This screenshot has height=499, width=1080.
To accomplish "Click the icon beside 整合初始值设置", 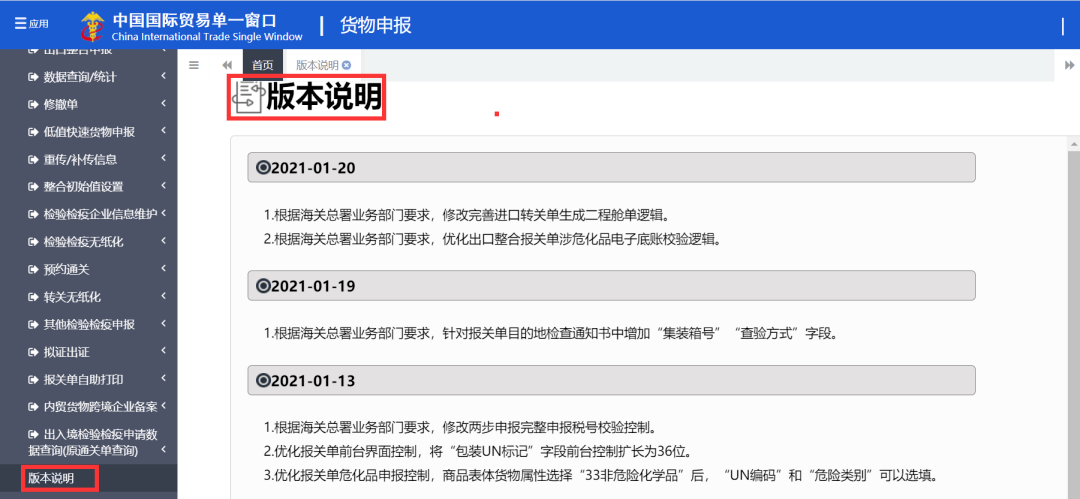I will click(x=32, y=187).
